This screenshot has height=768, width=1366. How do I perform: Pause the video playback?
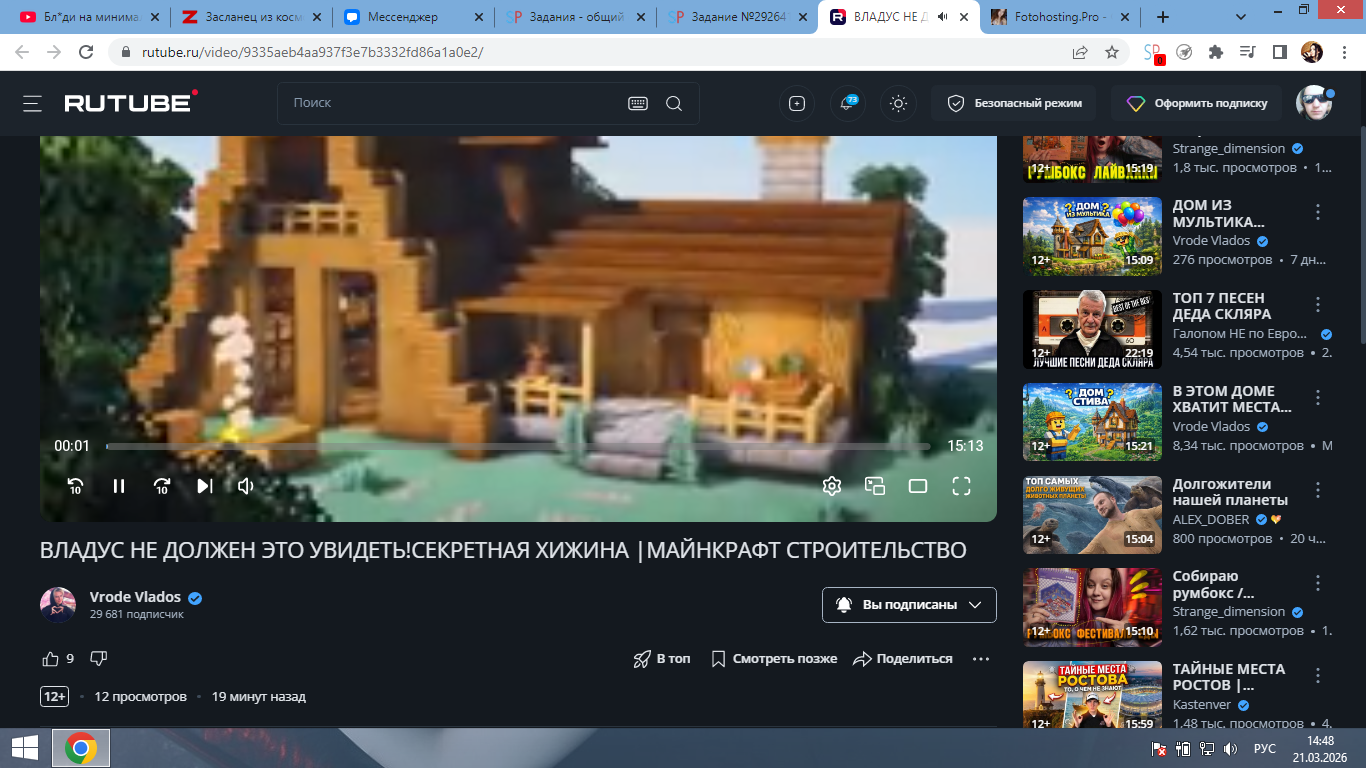coord(119,486)
